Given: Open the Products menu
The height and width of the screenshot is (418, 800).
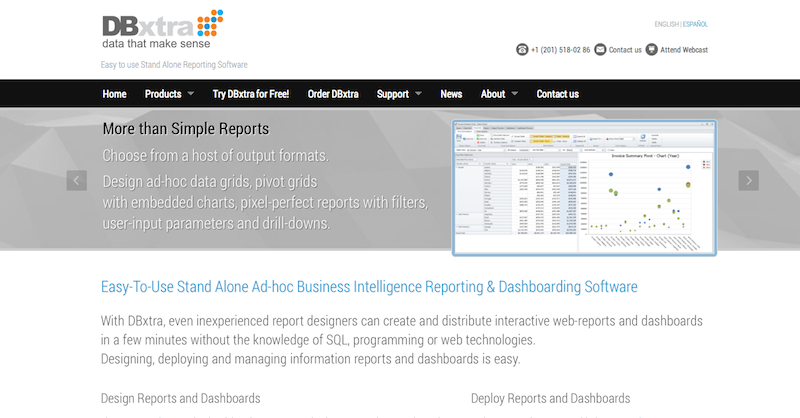Looking at the screenshot, I should 163,94.
